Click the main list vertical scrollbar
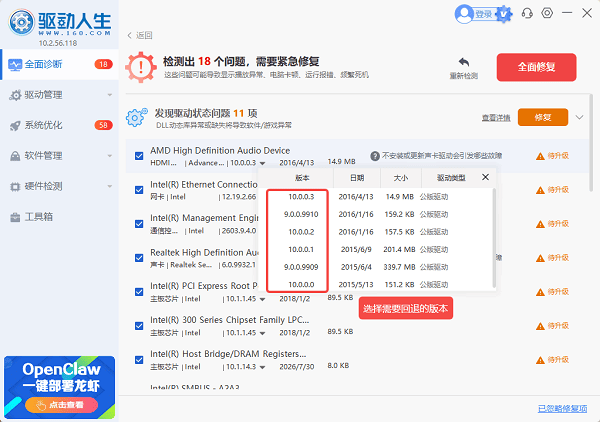The height and width of the screenshot is (422, 600). [591, 142]
